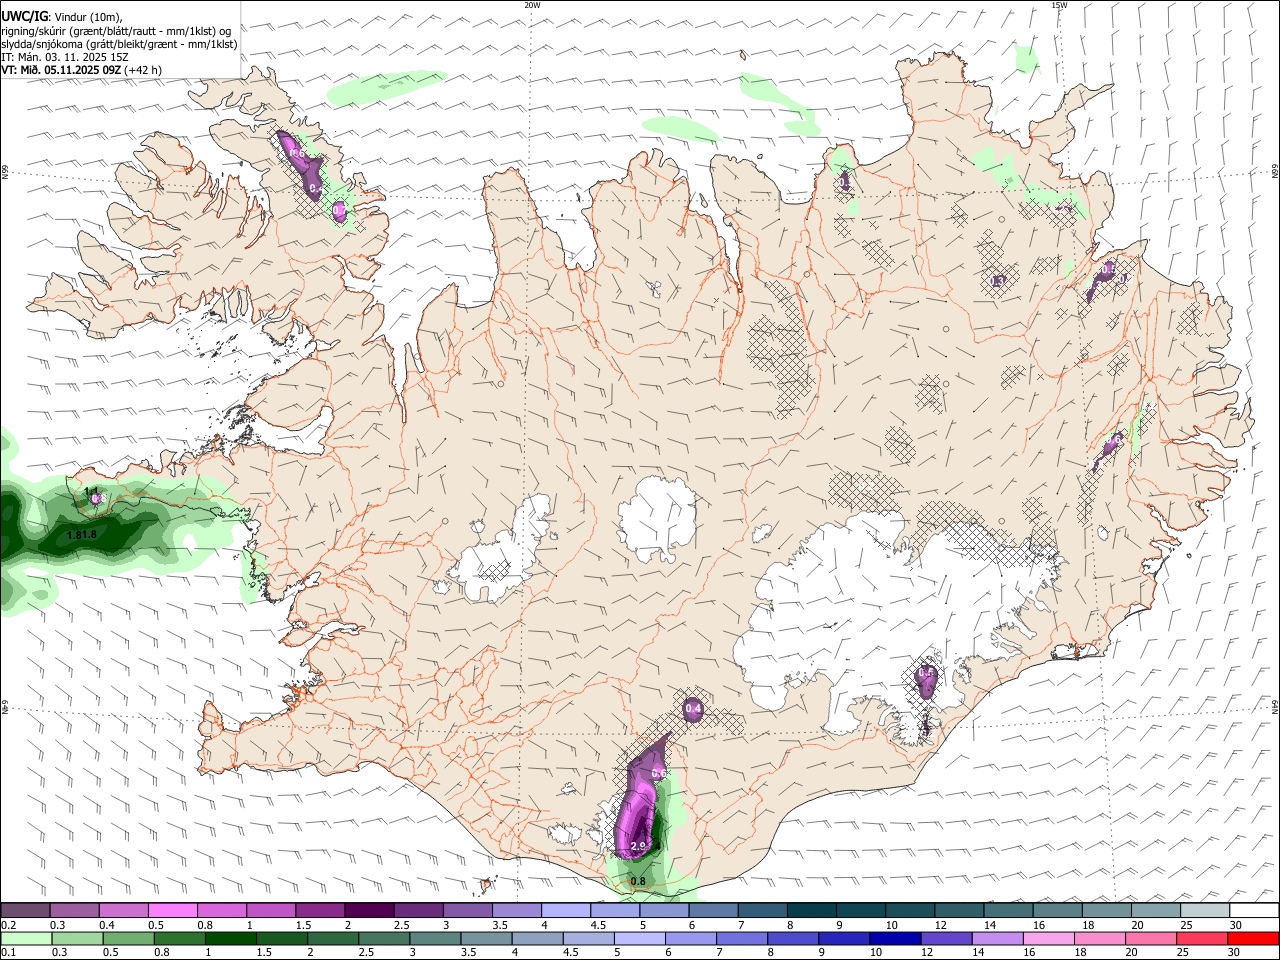Select the 5 light blue swatch in the rain scale
The height and width of the screenshot is (960, 1280).
point(640,939)
